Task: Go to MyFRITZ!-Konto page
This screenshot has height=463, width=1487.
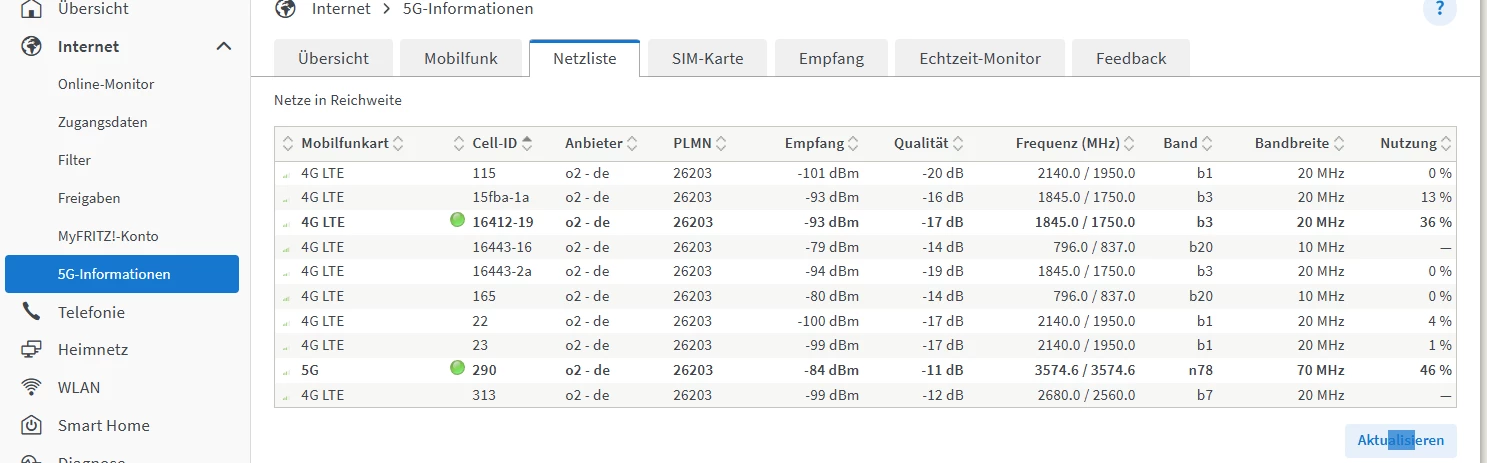Action: (x=108, y=236)
